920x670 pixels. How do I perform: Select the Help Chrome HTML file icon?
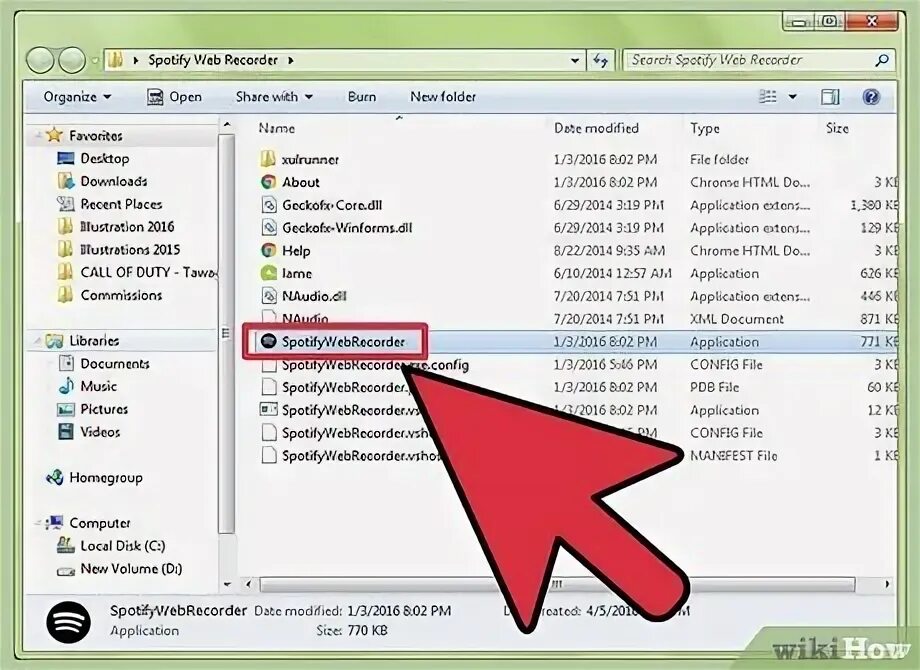[268, 251]
